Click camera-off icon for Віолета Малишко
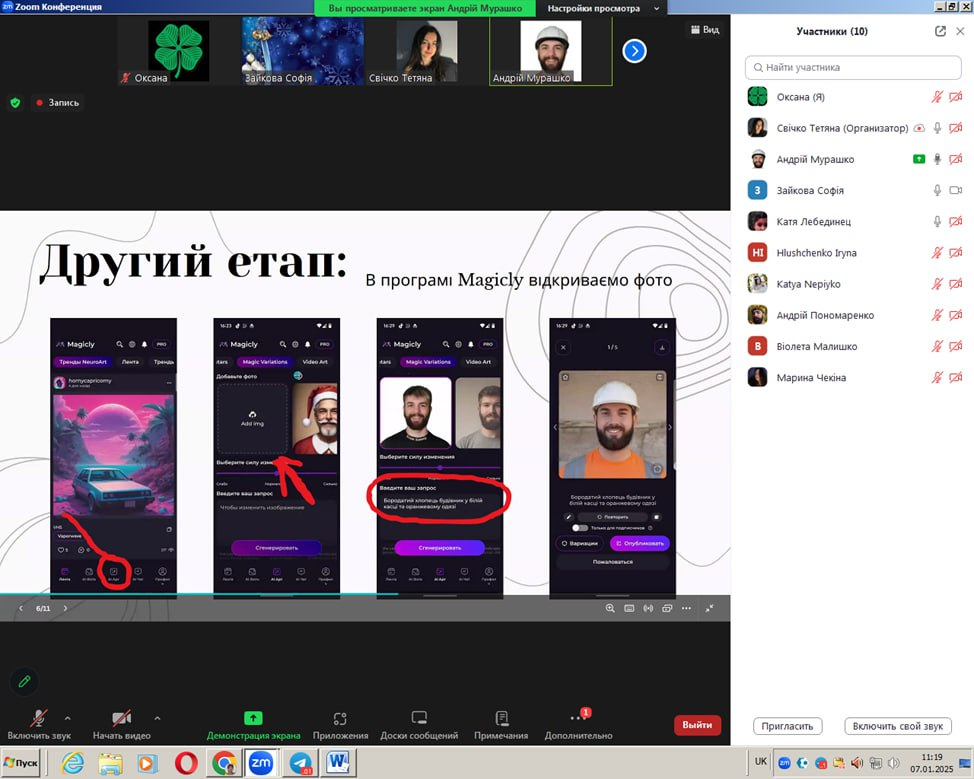Screen dimensions: 974x779 pyautogui.click(x=956, y=346)
